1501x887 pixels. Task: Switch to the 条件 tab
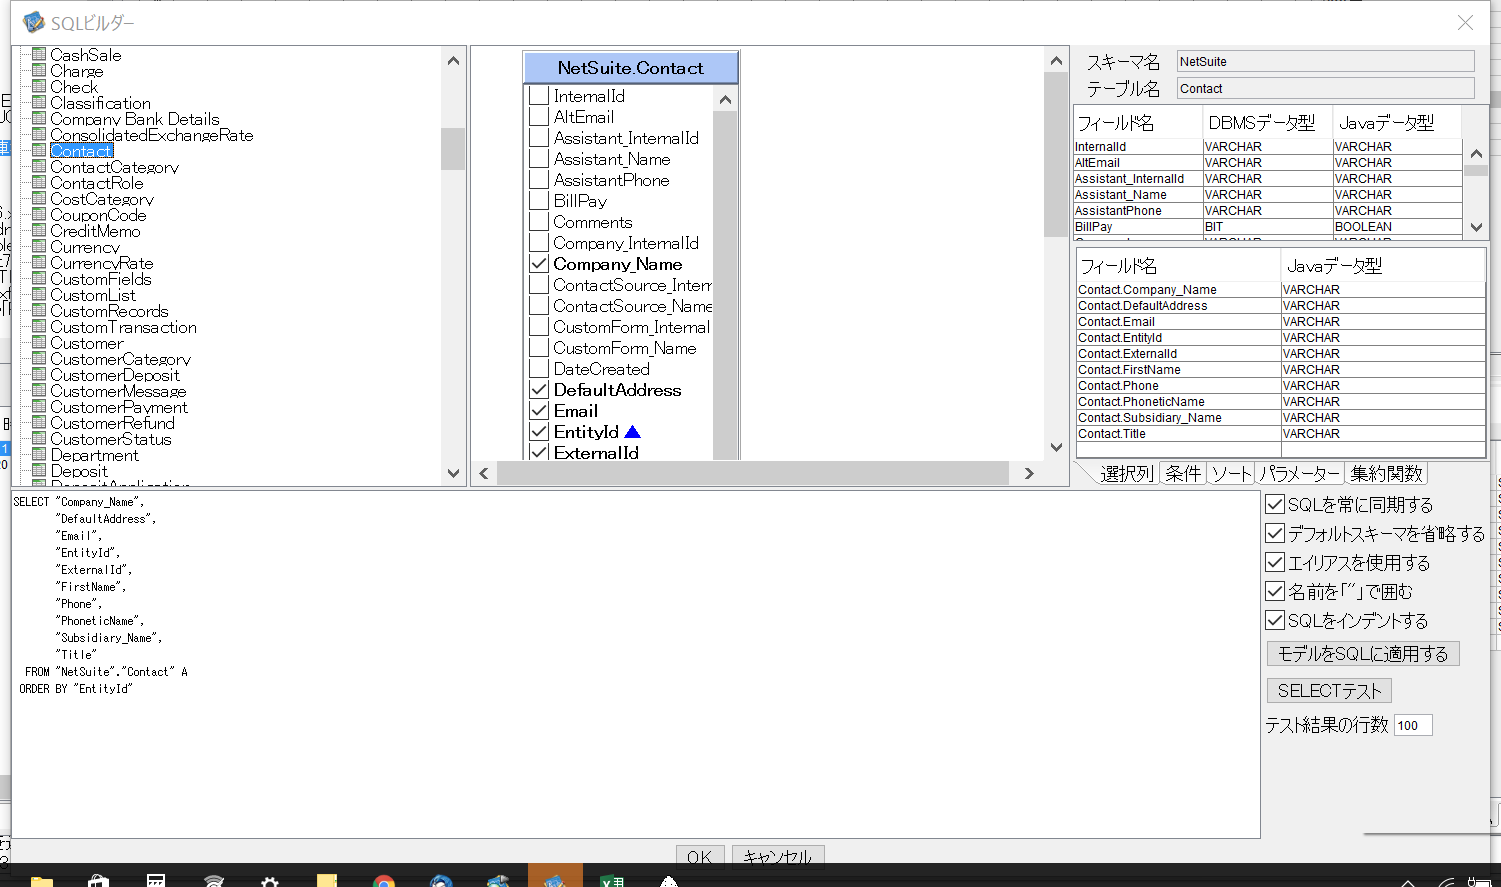1183,474
